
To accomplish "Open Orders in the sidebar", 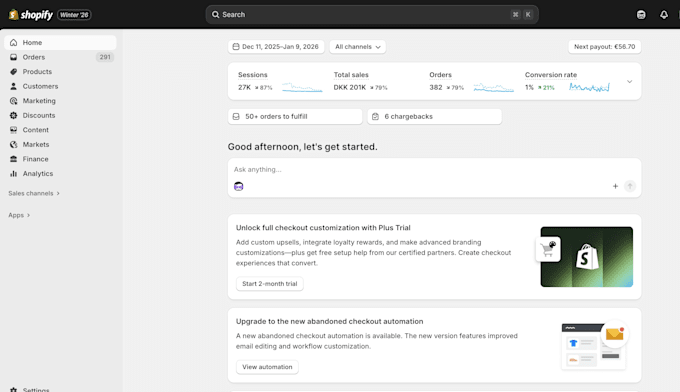I will [60, 57].
